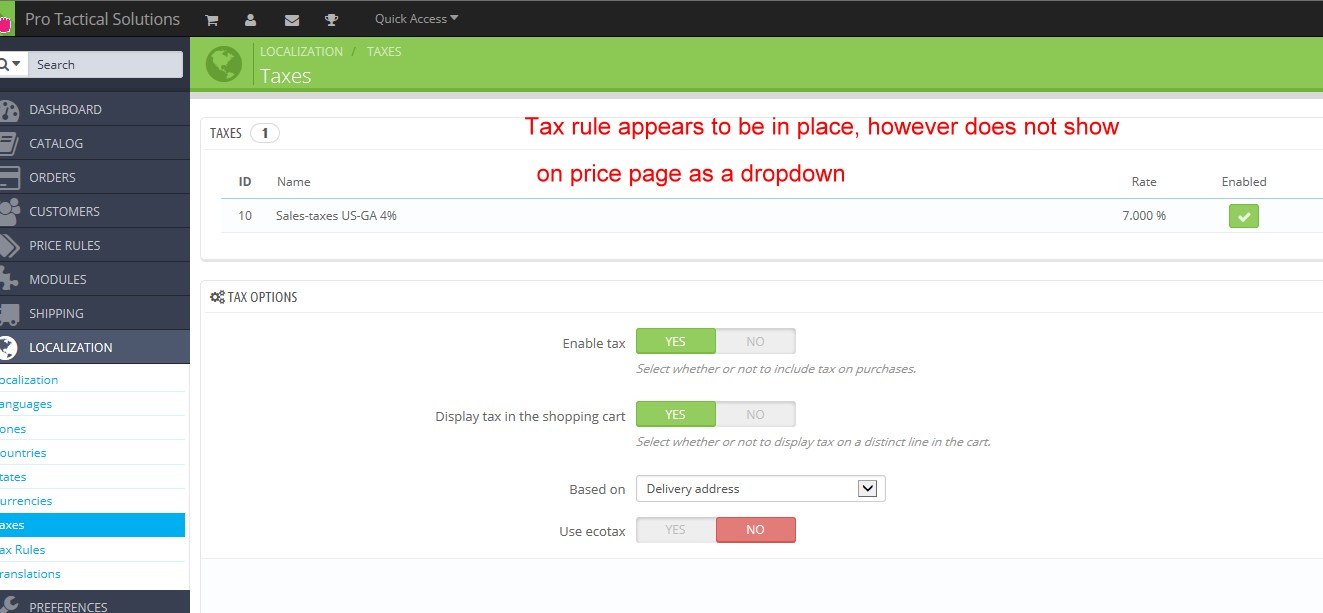The height and width of the screenshot is (613, 1323).
Task: Open the Countries submenu link
Action: click(x=23, y=453)
